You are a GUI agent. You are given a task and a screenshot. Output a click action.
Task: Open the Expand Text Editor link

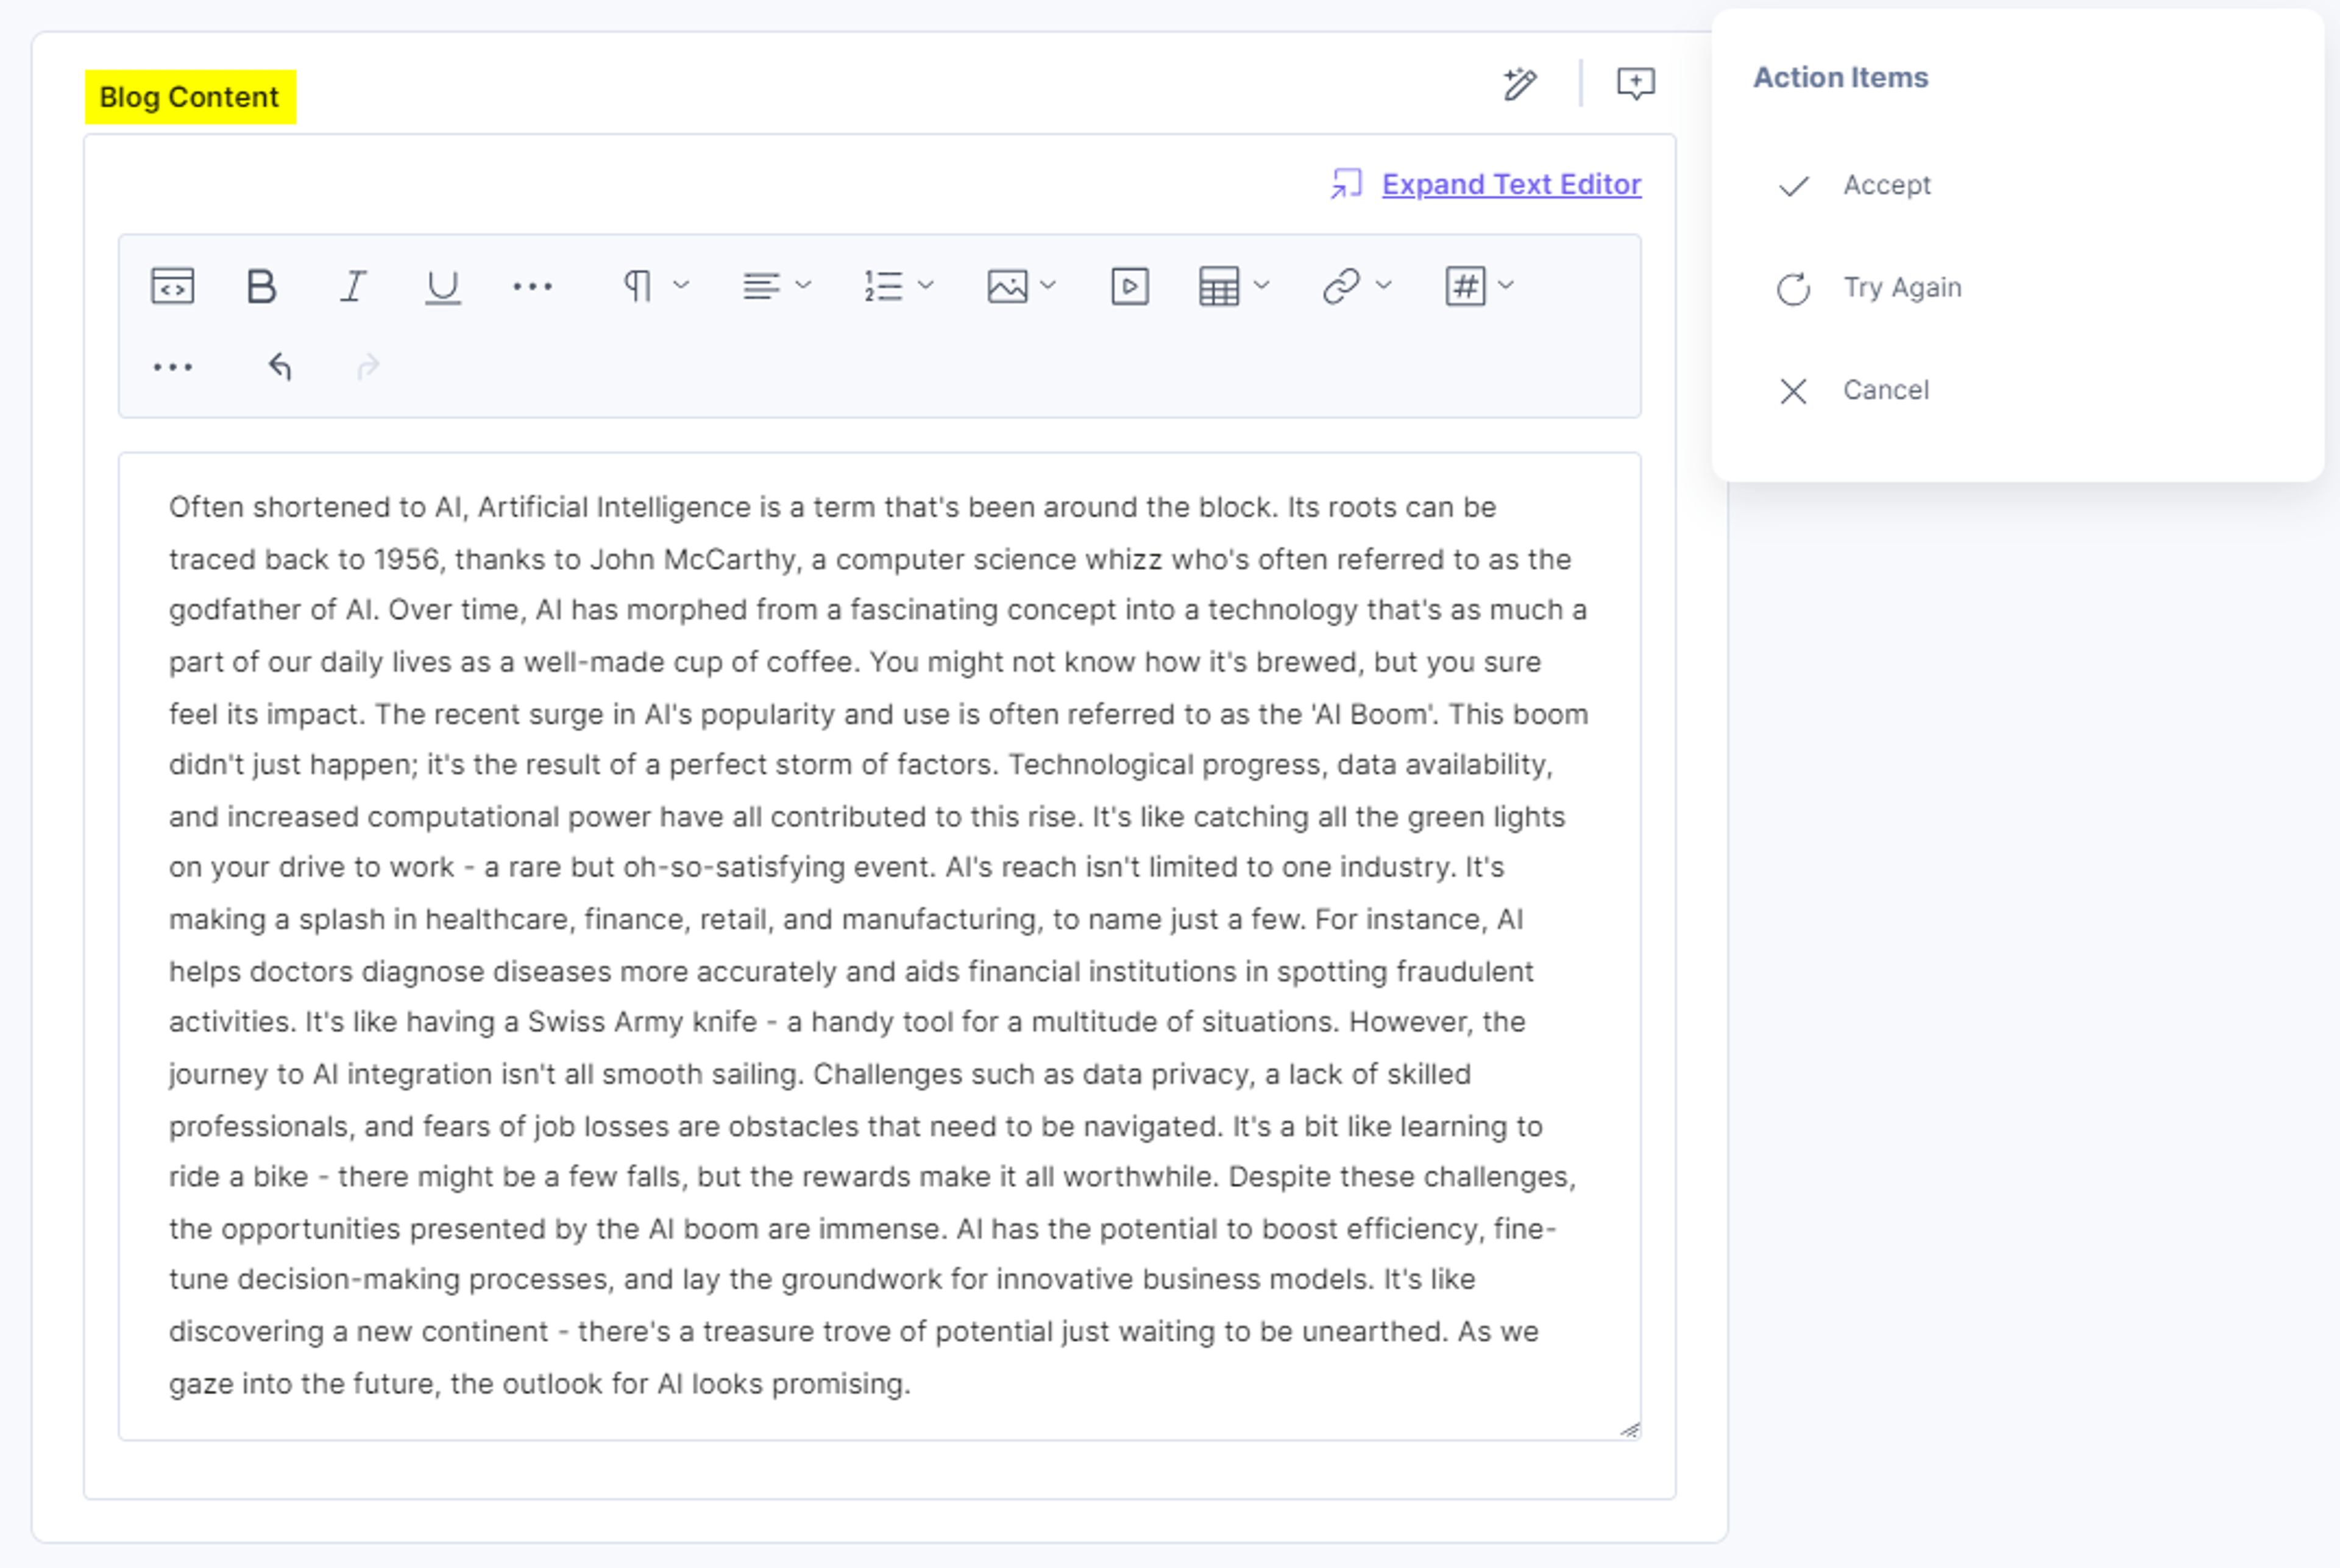point(1511,184)
